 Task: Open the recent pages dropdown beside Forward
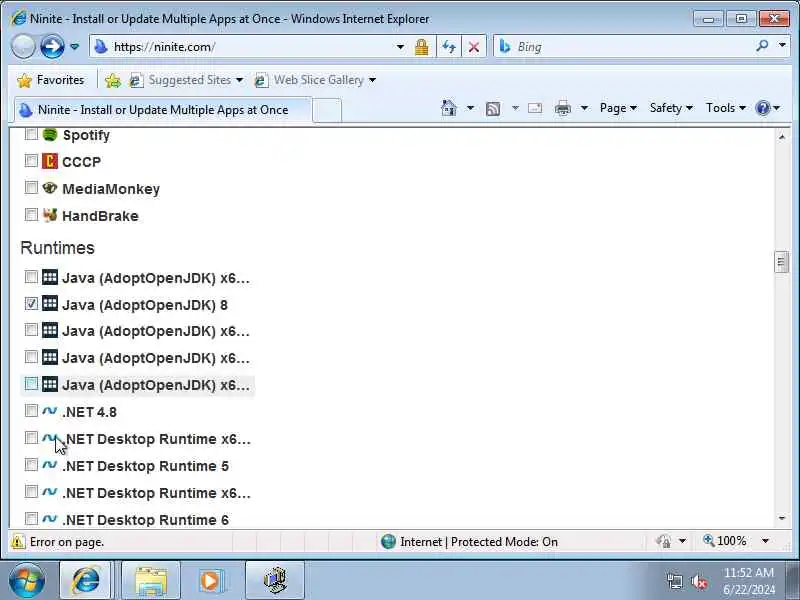coord(74,47)
